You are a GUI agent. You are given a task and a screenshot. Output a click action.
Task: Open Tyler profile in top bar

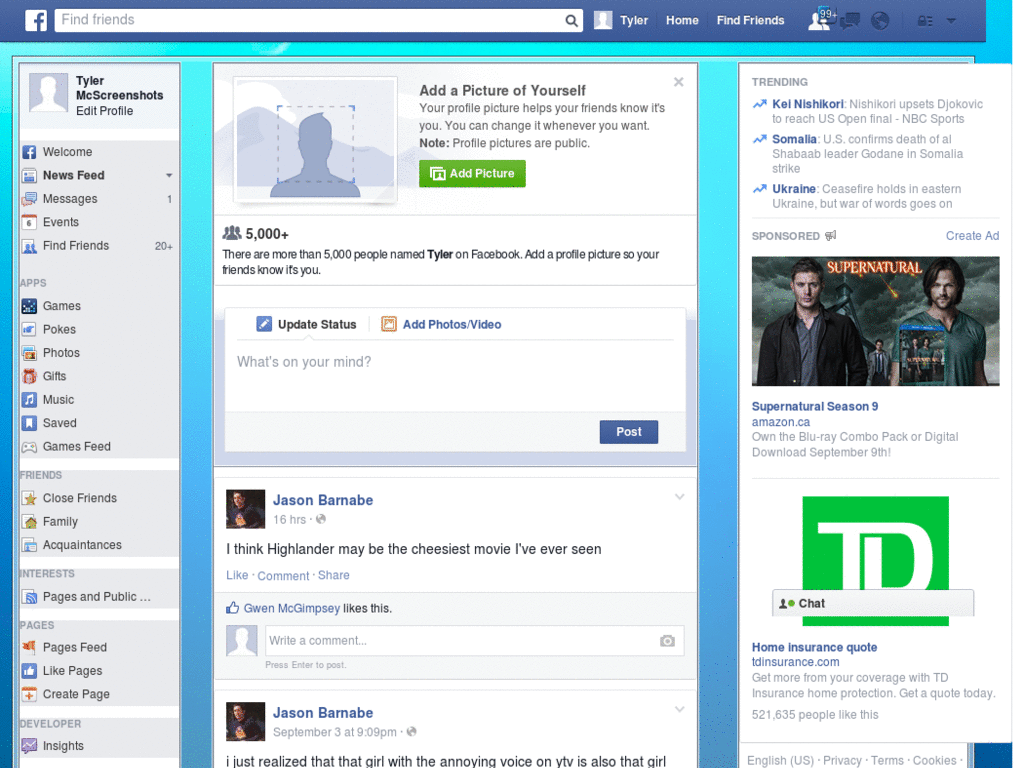coord(621,20)
